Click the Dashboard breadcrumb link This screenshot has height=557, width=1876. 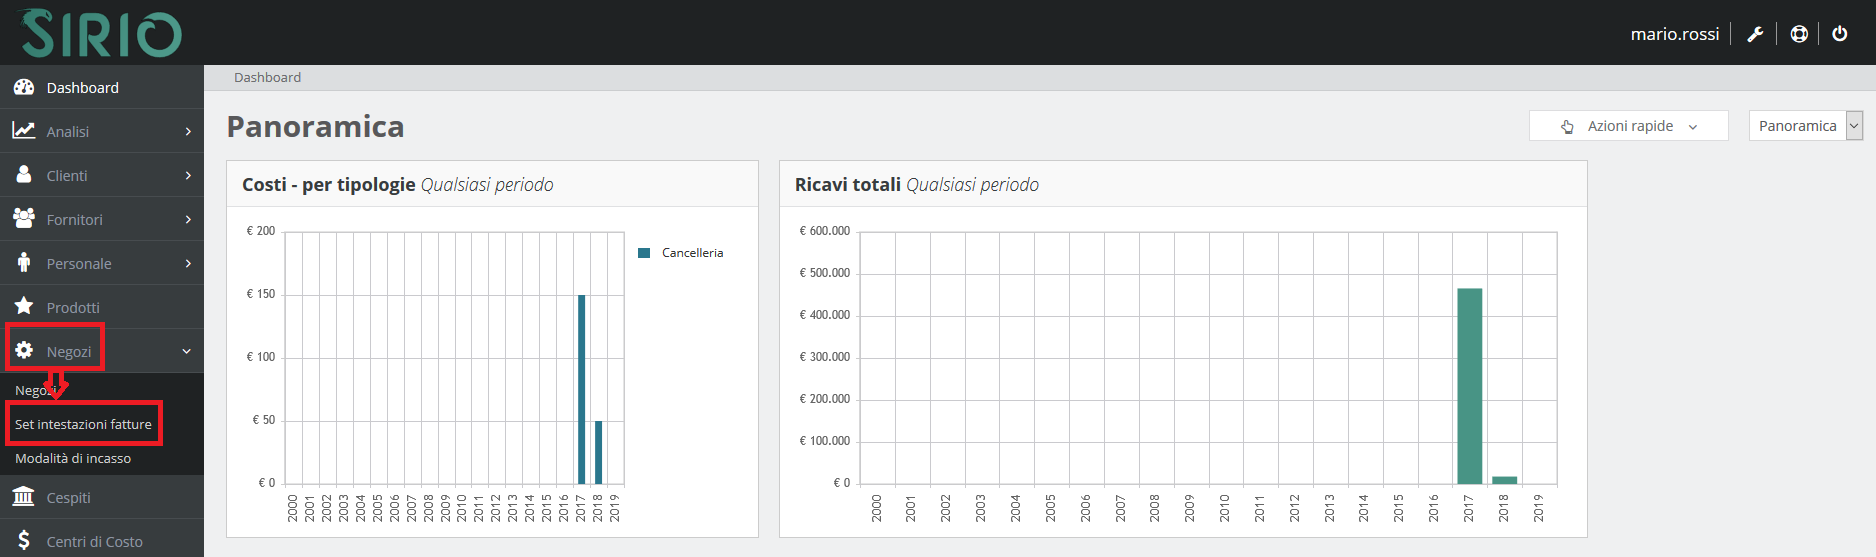pos(267,77)
